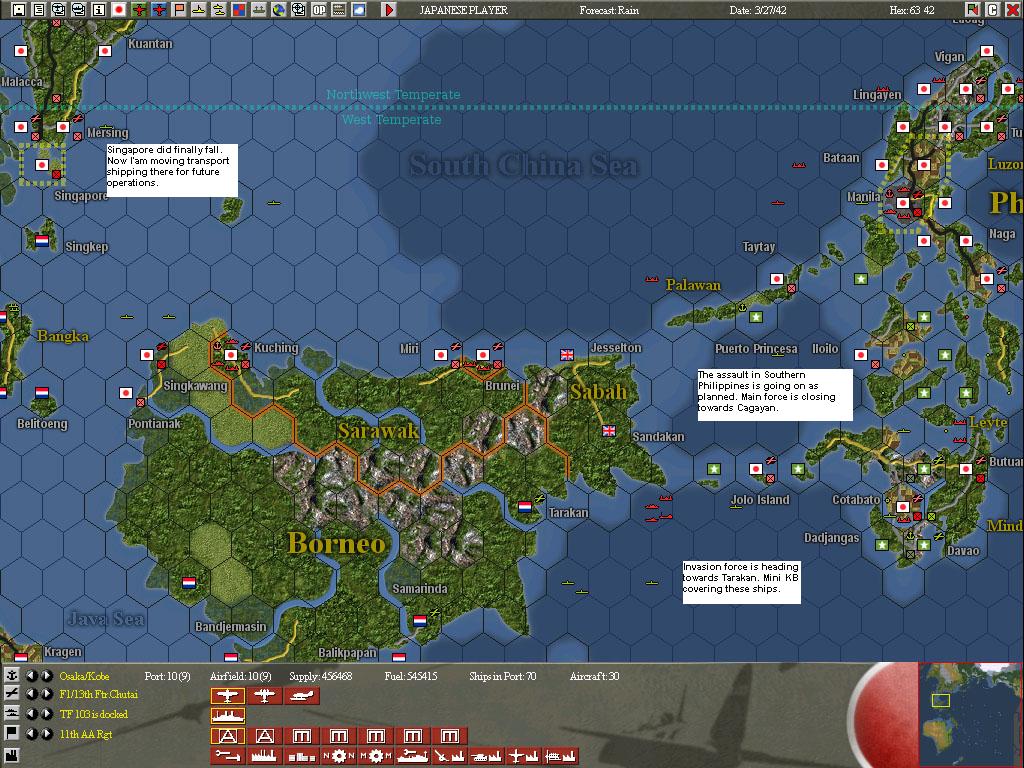Click the 11th AA Rgt unit name

86,734
